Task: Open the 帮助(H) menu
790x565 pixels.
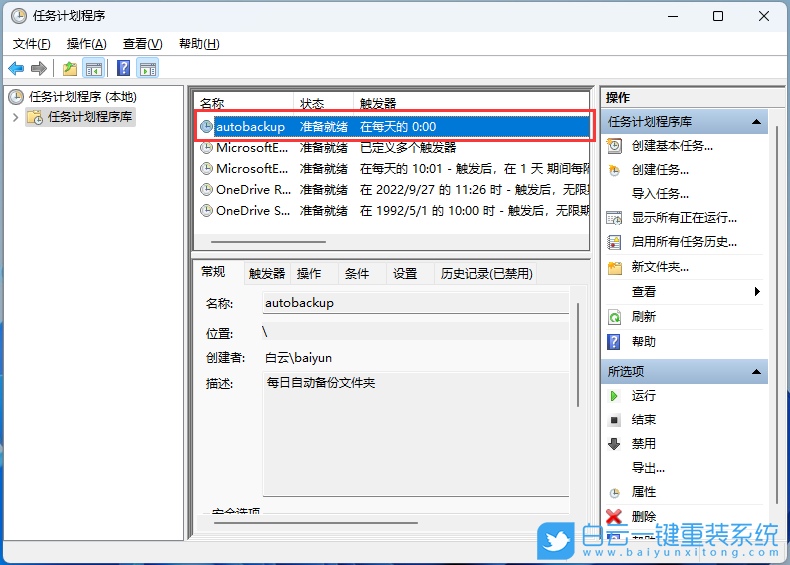Action: pos(199,44)
